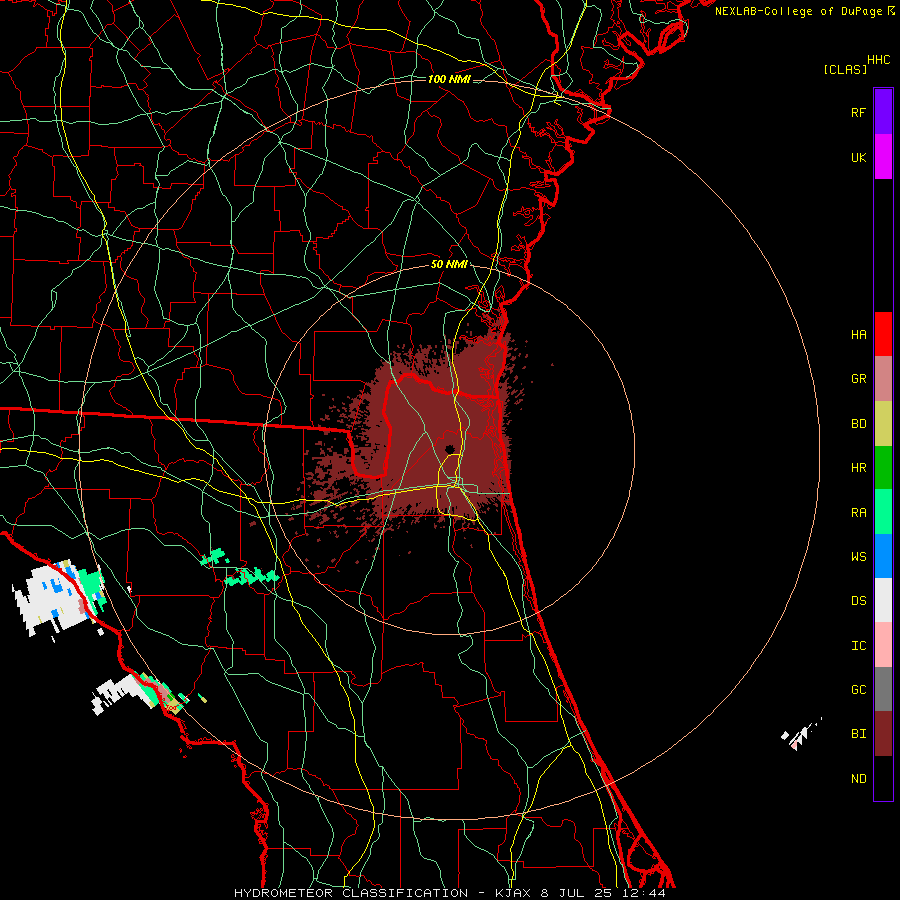
Task: Click the NEXLAB-College of DuPage text
Action: click(798, 11)
